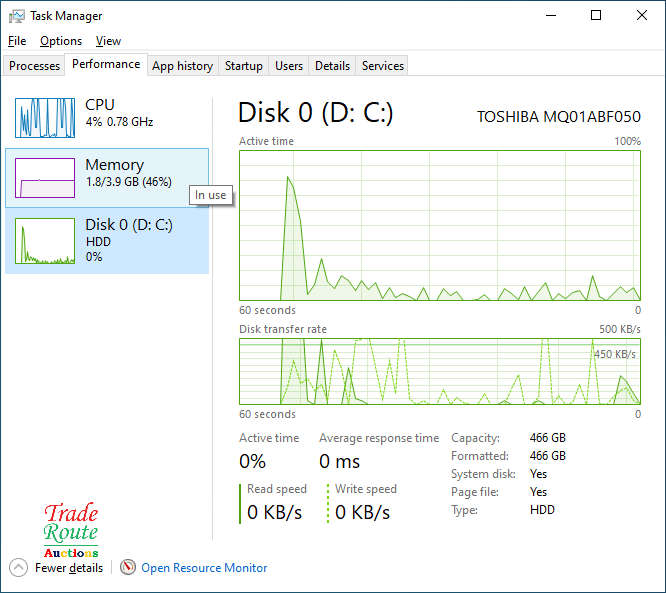Open the Services tab
This screenshot has width=666, height=593.
[x=383, y=66]
